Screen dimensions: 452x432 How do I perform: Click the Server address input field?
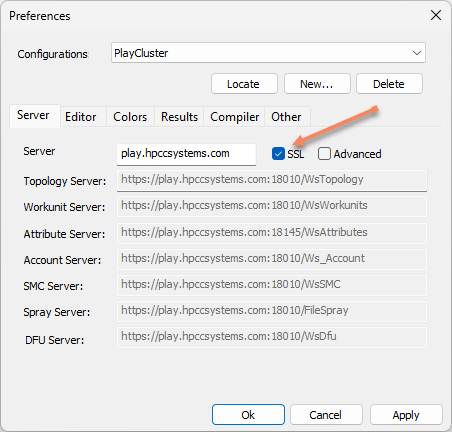coord(186,154)
